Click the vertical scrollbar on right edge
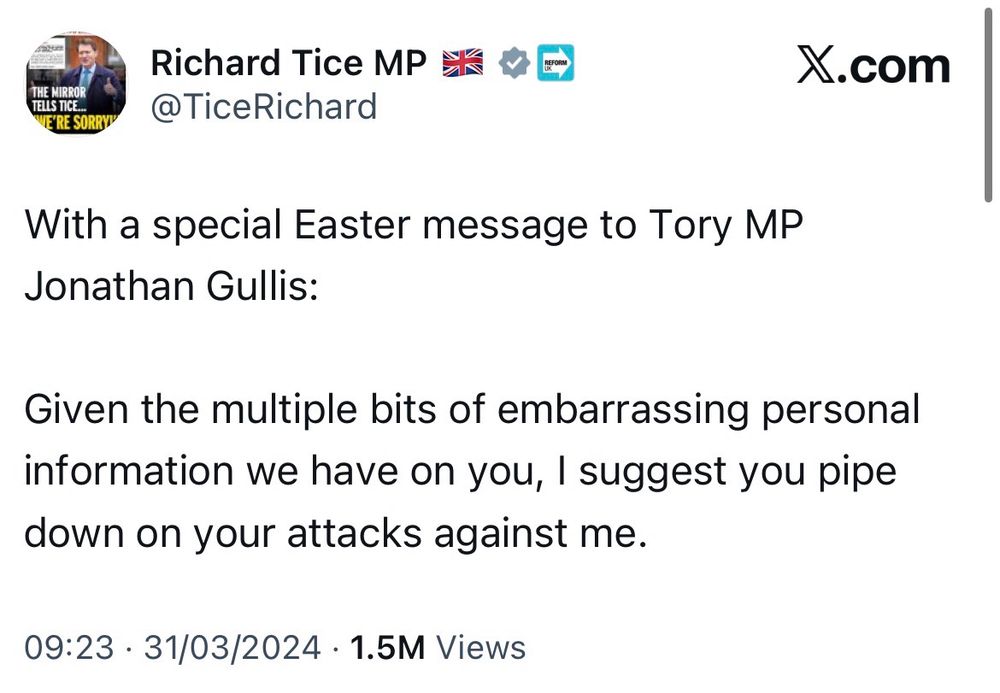 [990, 100]
